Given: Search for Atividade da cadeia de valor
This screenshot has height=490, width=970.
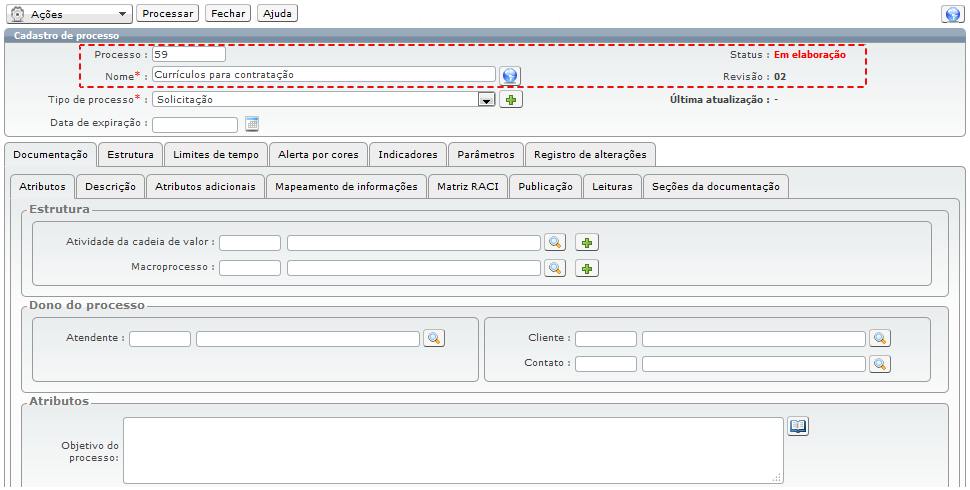Looking at the screenshot, I should [555, 242].
